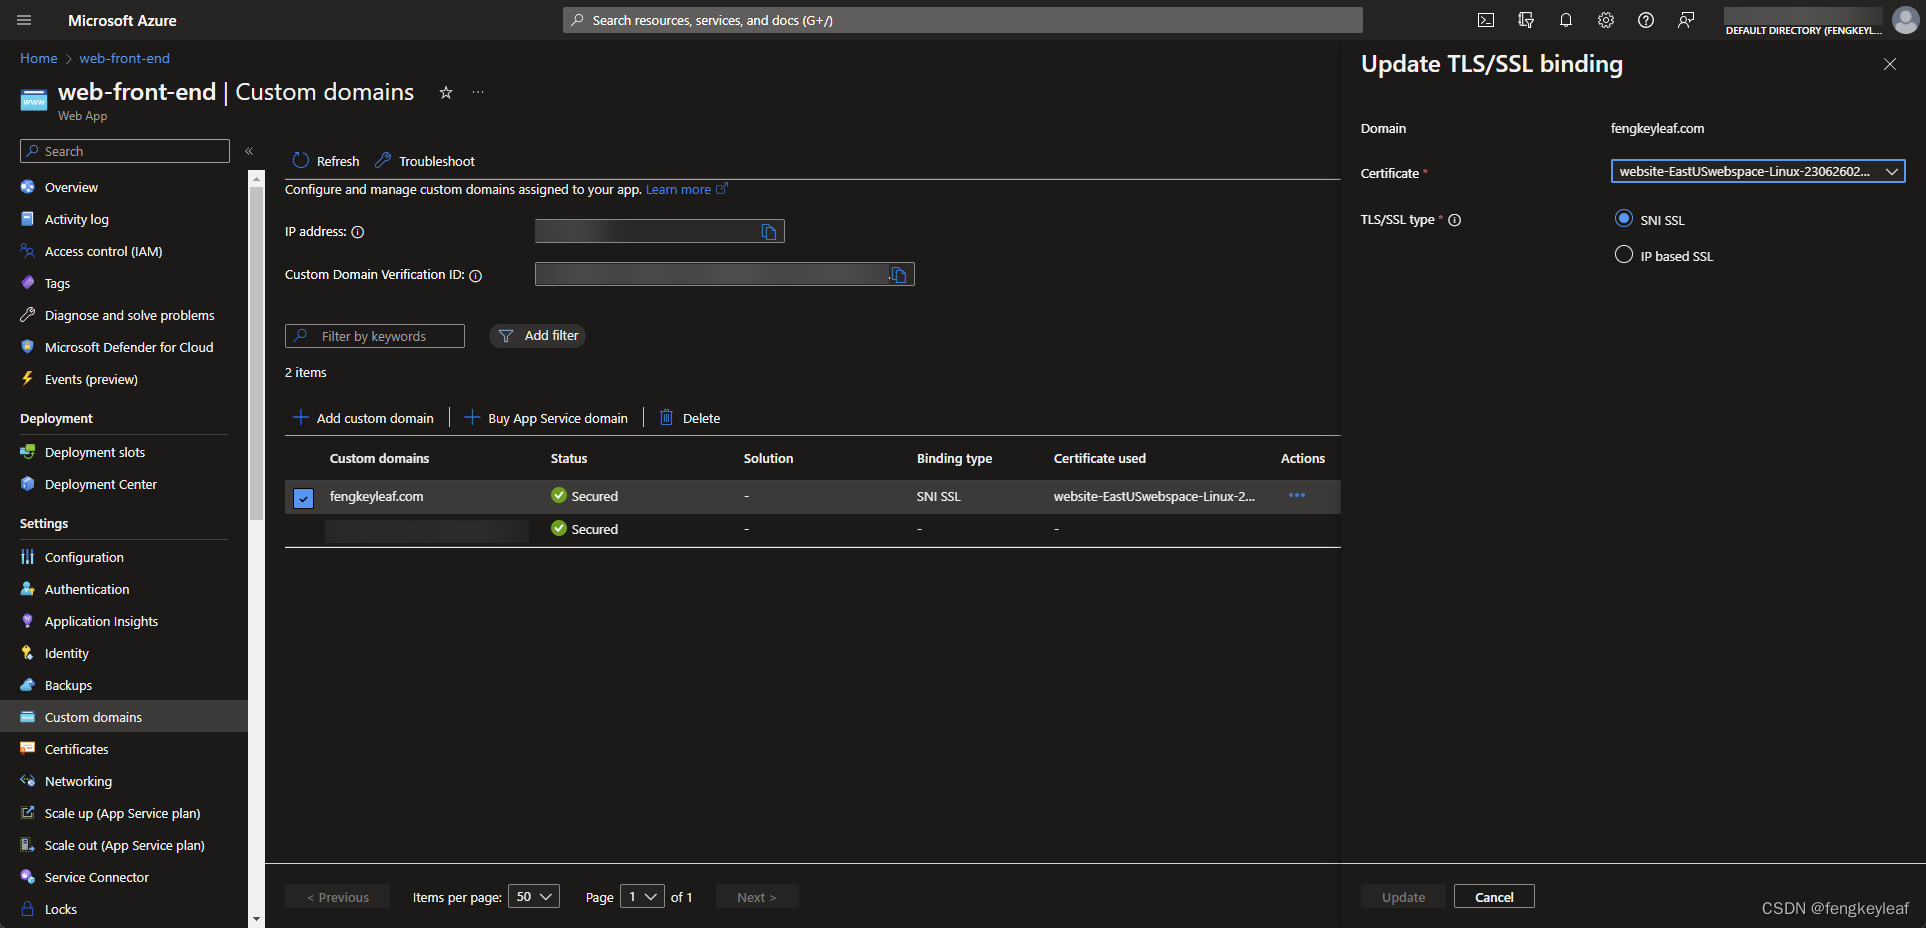
Task: Open more options ellipsis beside page title
Action: [478, 92]
